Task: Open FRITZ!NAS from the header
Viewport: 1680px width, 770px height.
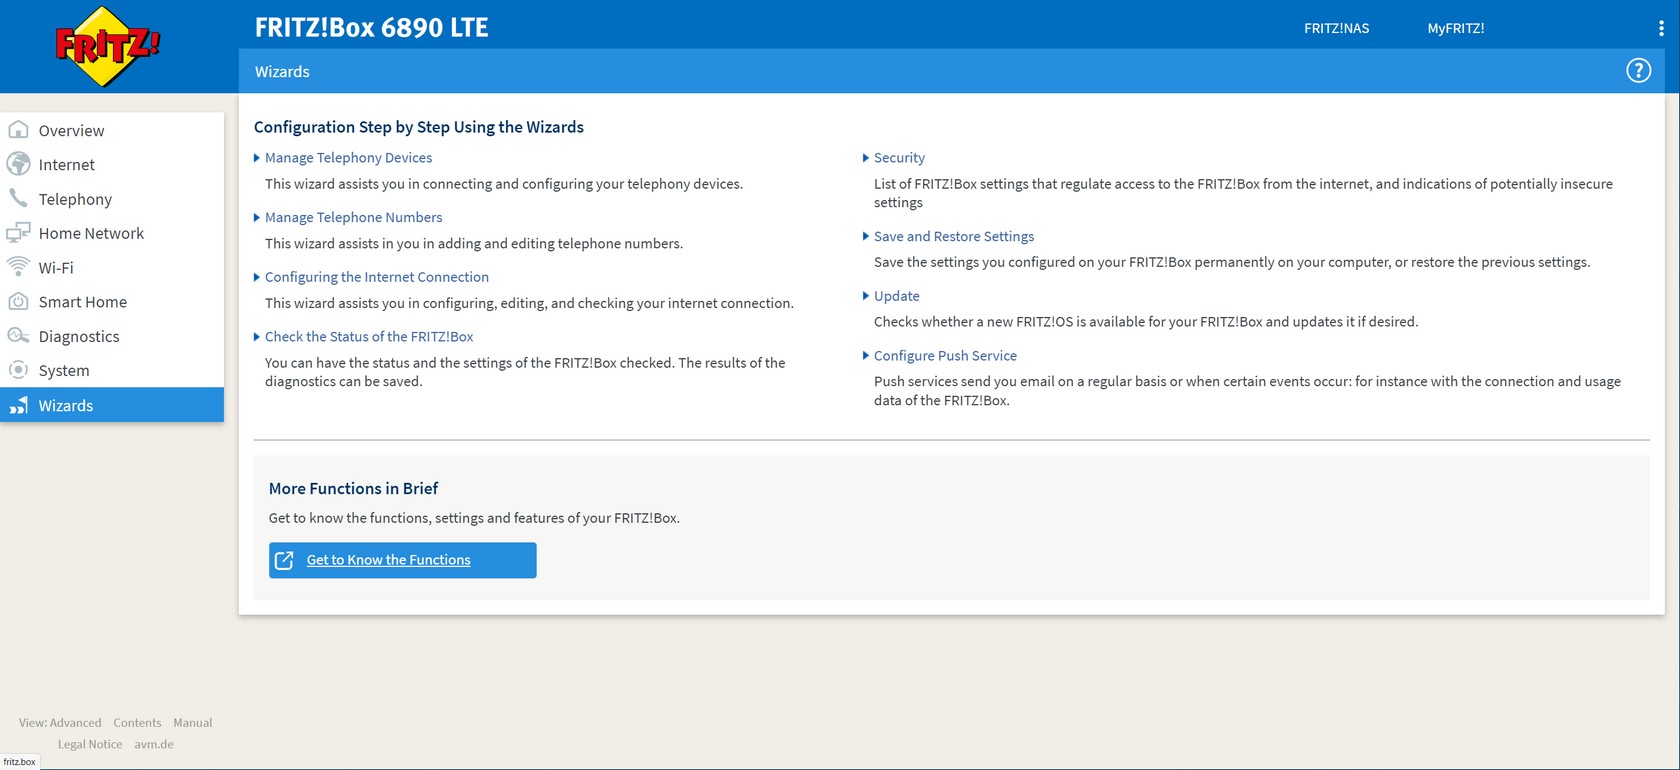Action: click(1336, 28)
